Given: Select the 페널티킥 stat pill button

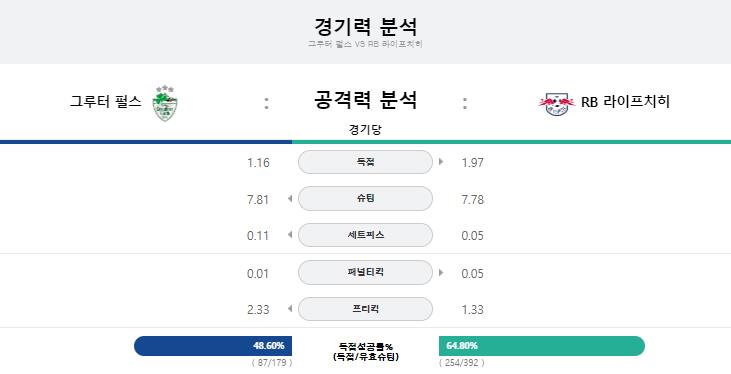Looking at the screenshot, I should (x=365, y=272).
